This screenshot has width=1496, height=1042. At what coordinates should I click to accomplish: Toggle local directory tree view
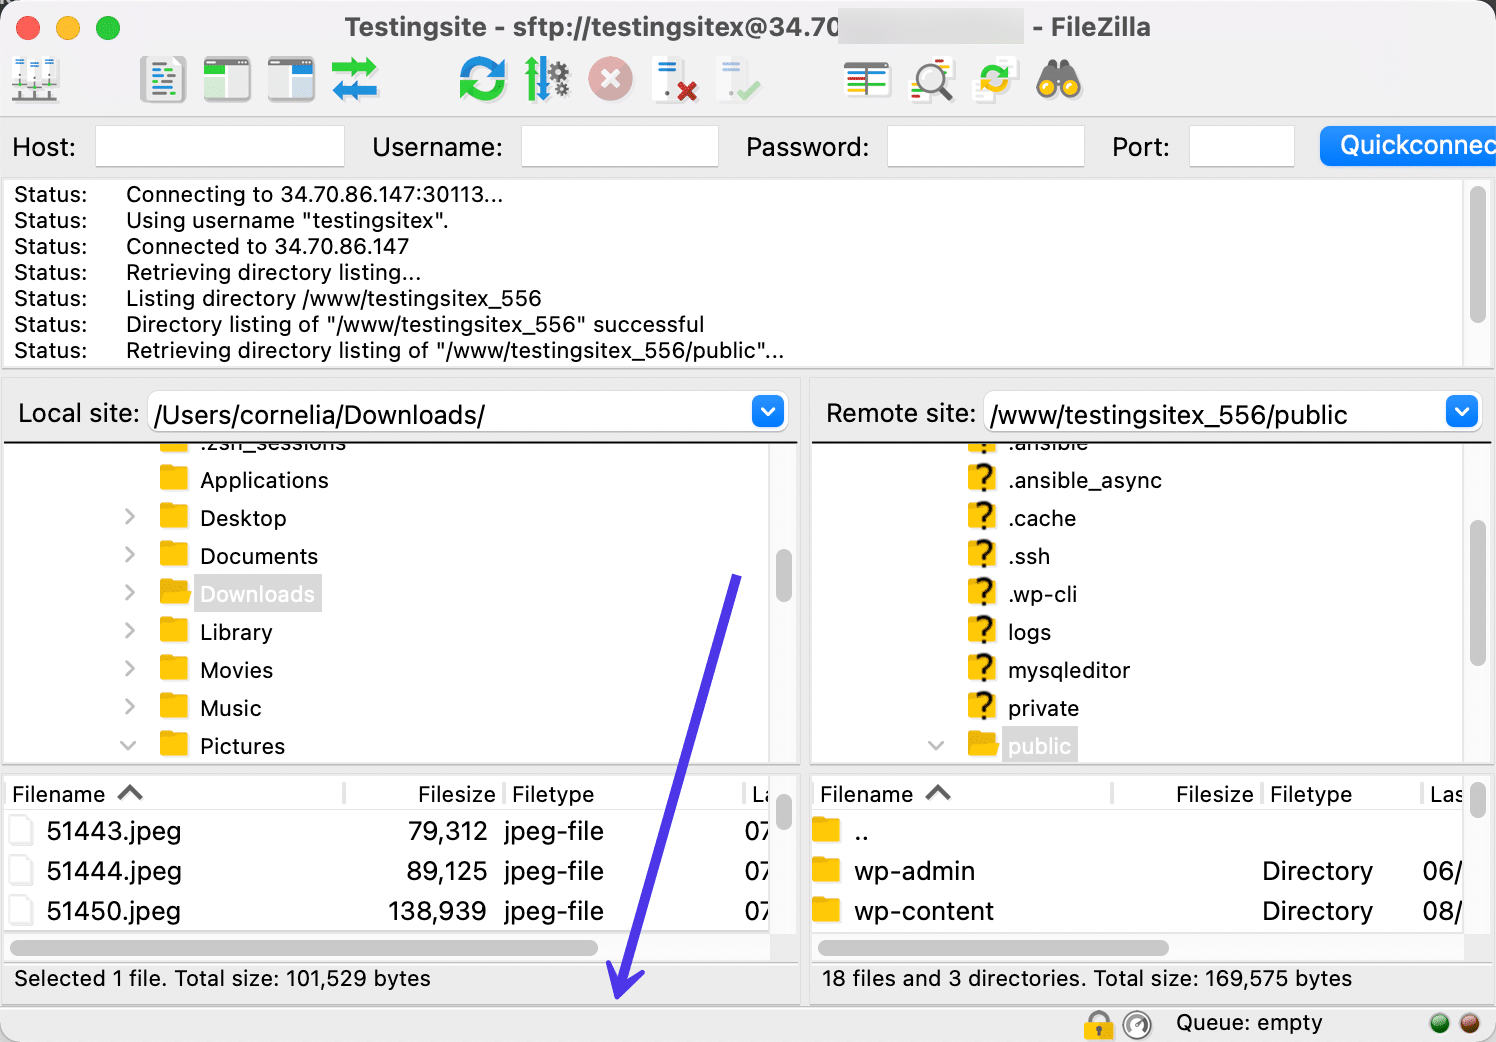(227, 80)
